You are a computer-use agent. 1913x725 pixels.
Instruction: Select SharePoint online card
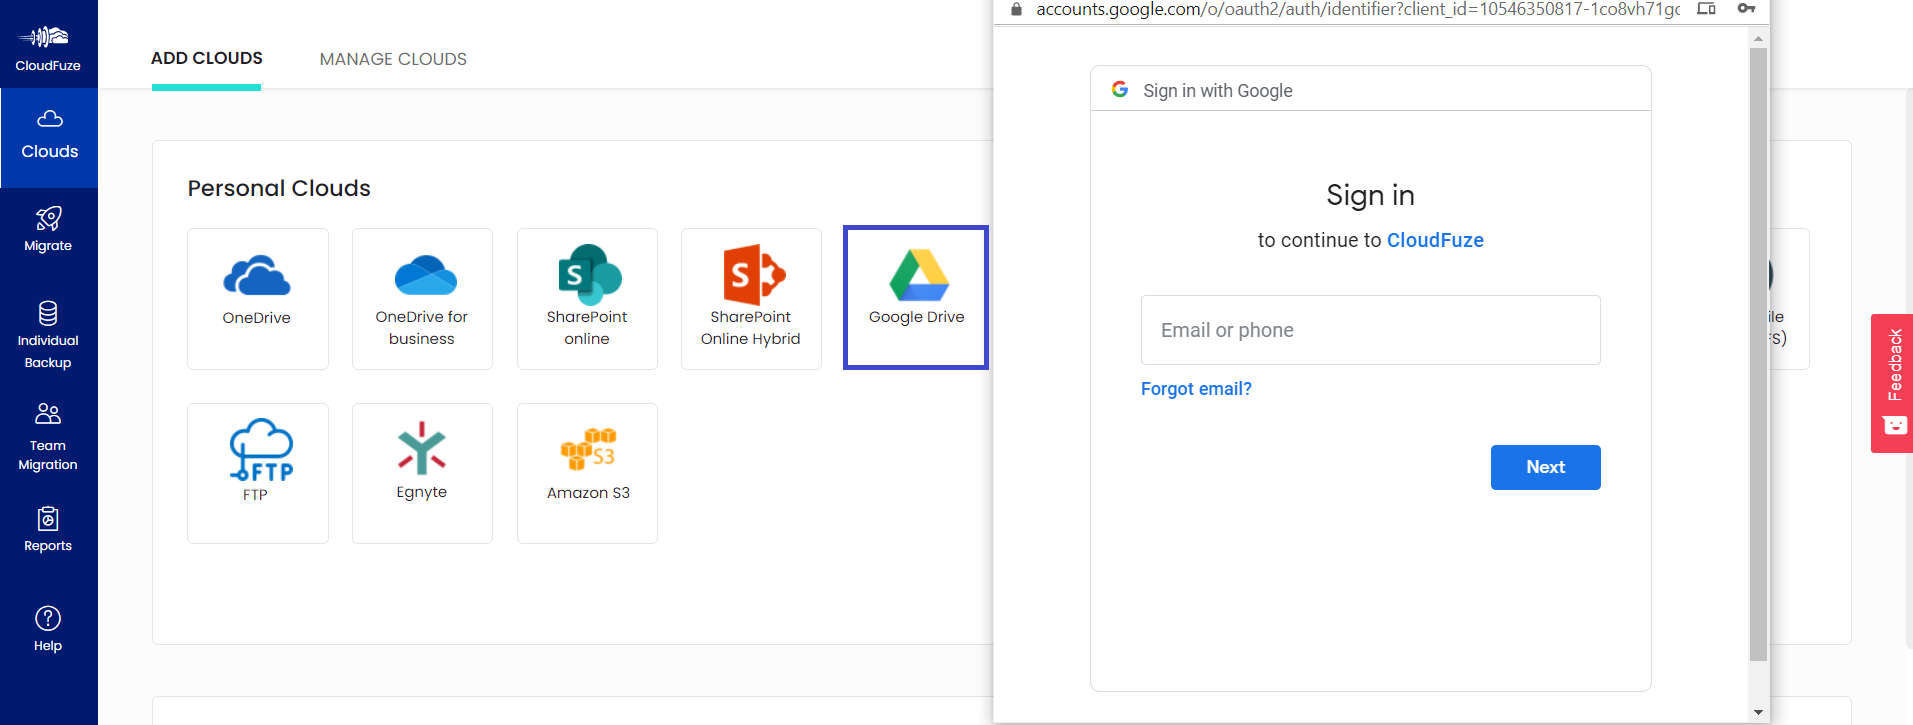tap(587, 299)
